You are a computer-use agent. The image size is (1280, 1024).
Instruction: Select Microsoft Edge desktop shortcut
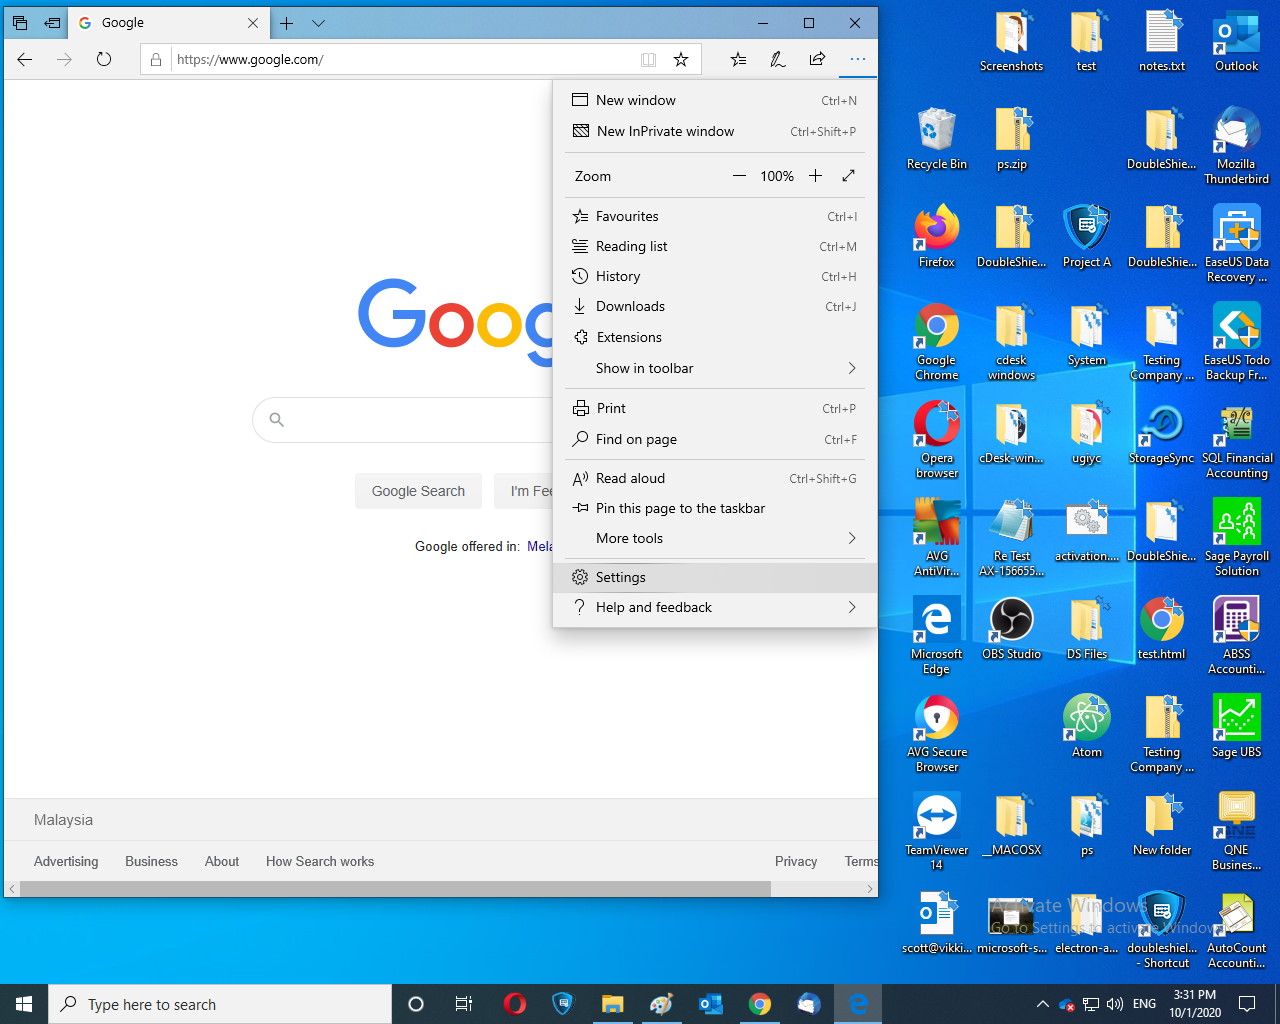click(x=937, y=636)
